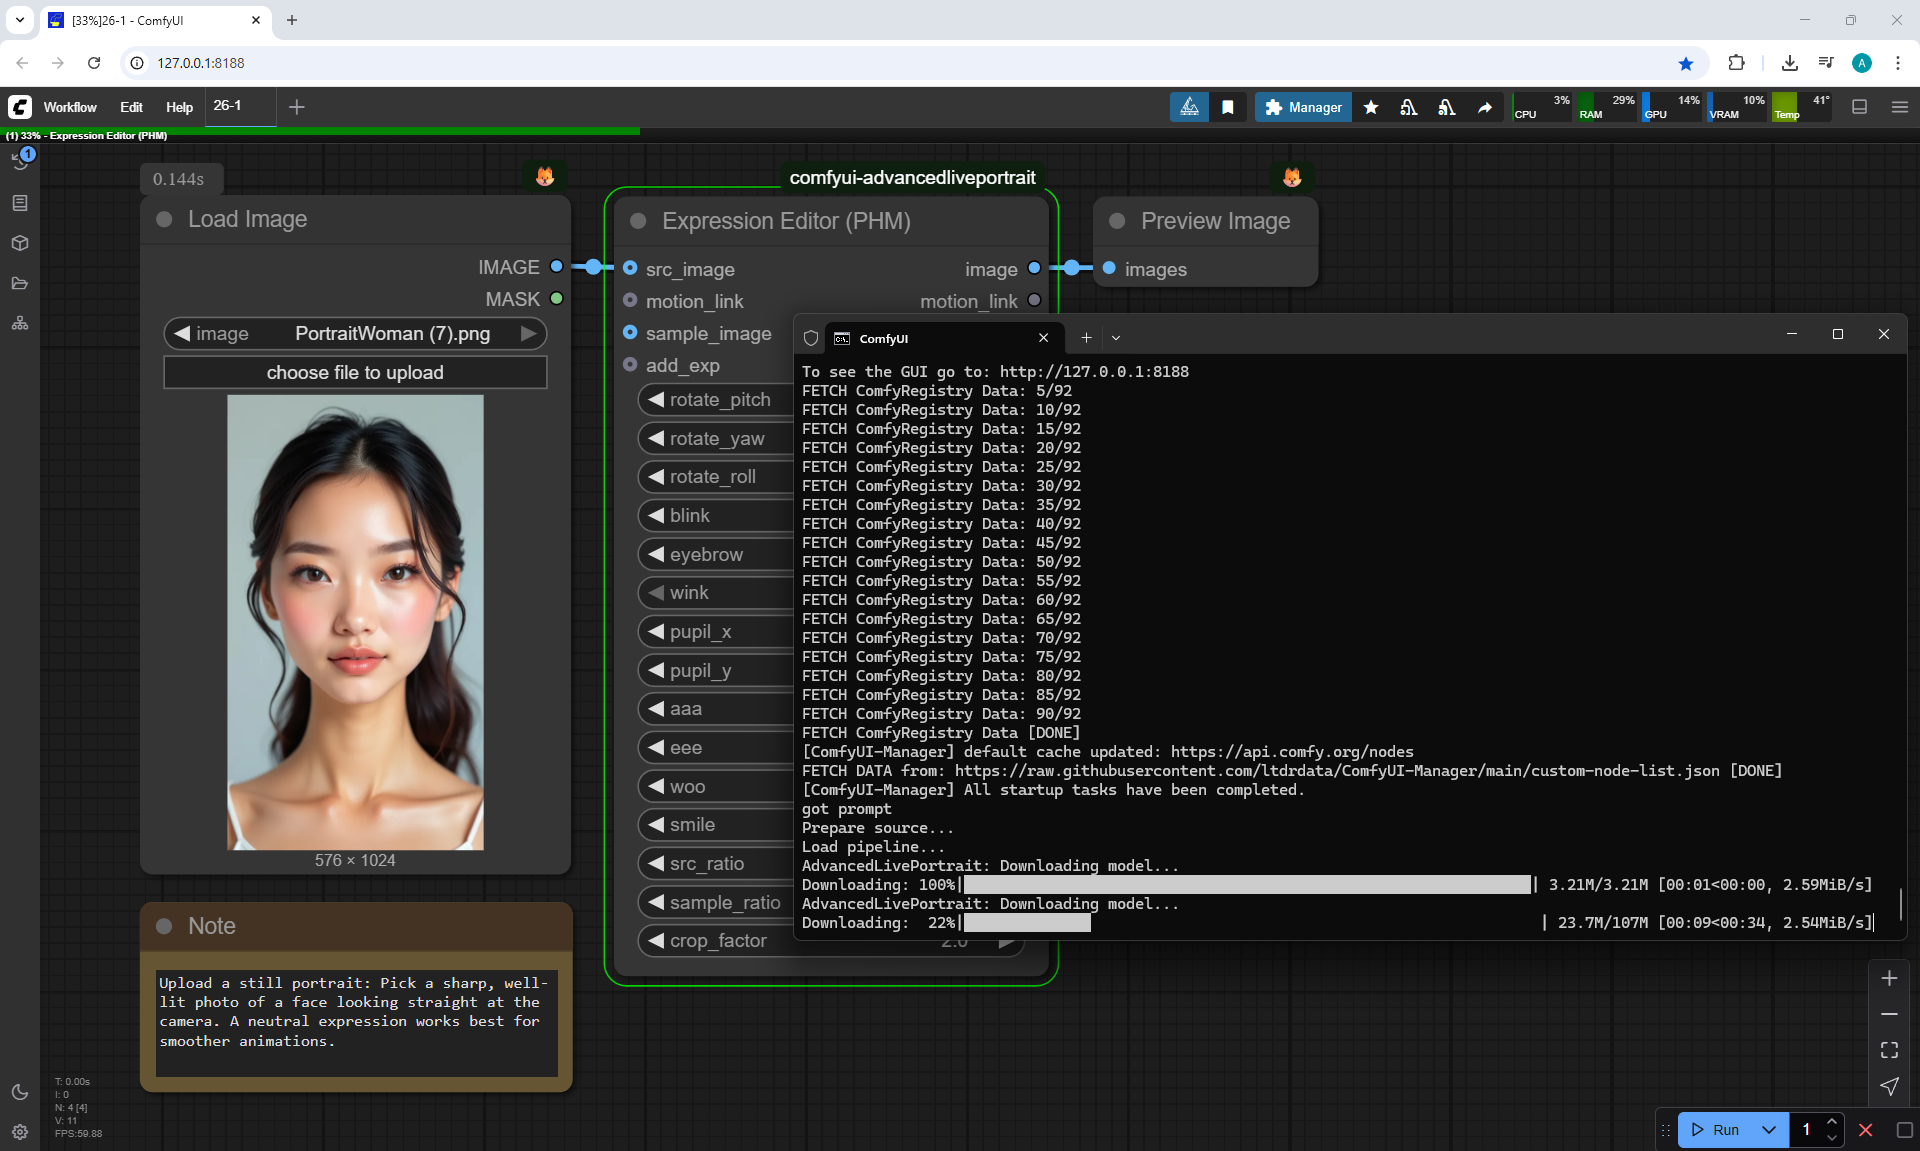Expand the Run button dropdown arrow
Image resolution: width=1920 pixels, height=1151 pixels.
[1768, 1130]
